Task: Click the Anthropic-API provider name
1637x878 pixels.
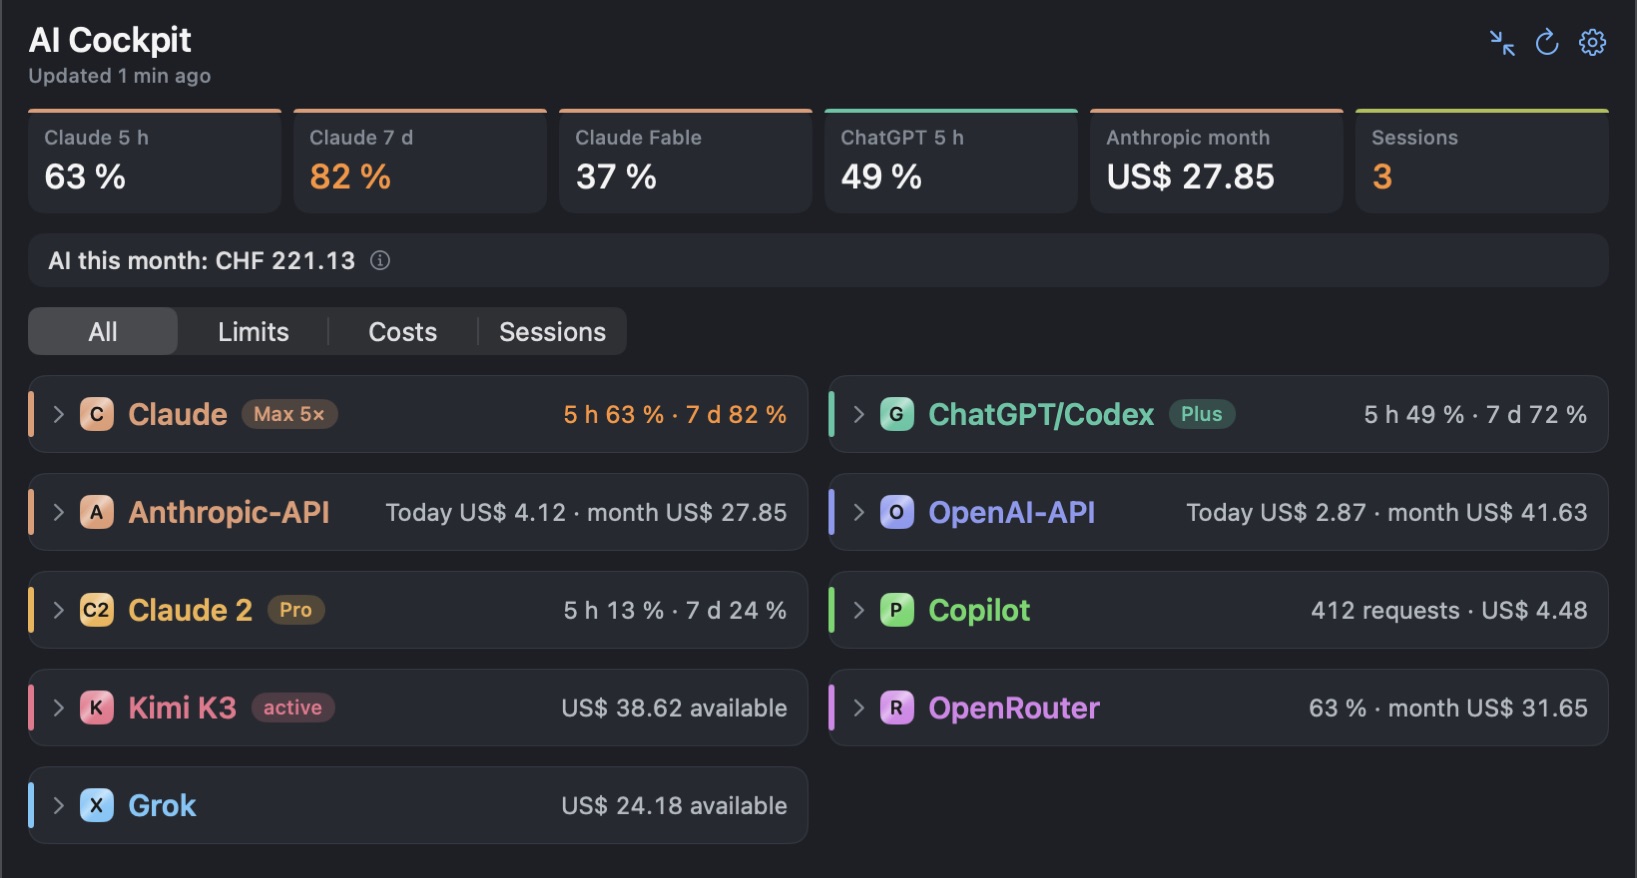Action: (x=229, y=512)
